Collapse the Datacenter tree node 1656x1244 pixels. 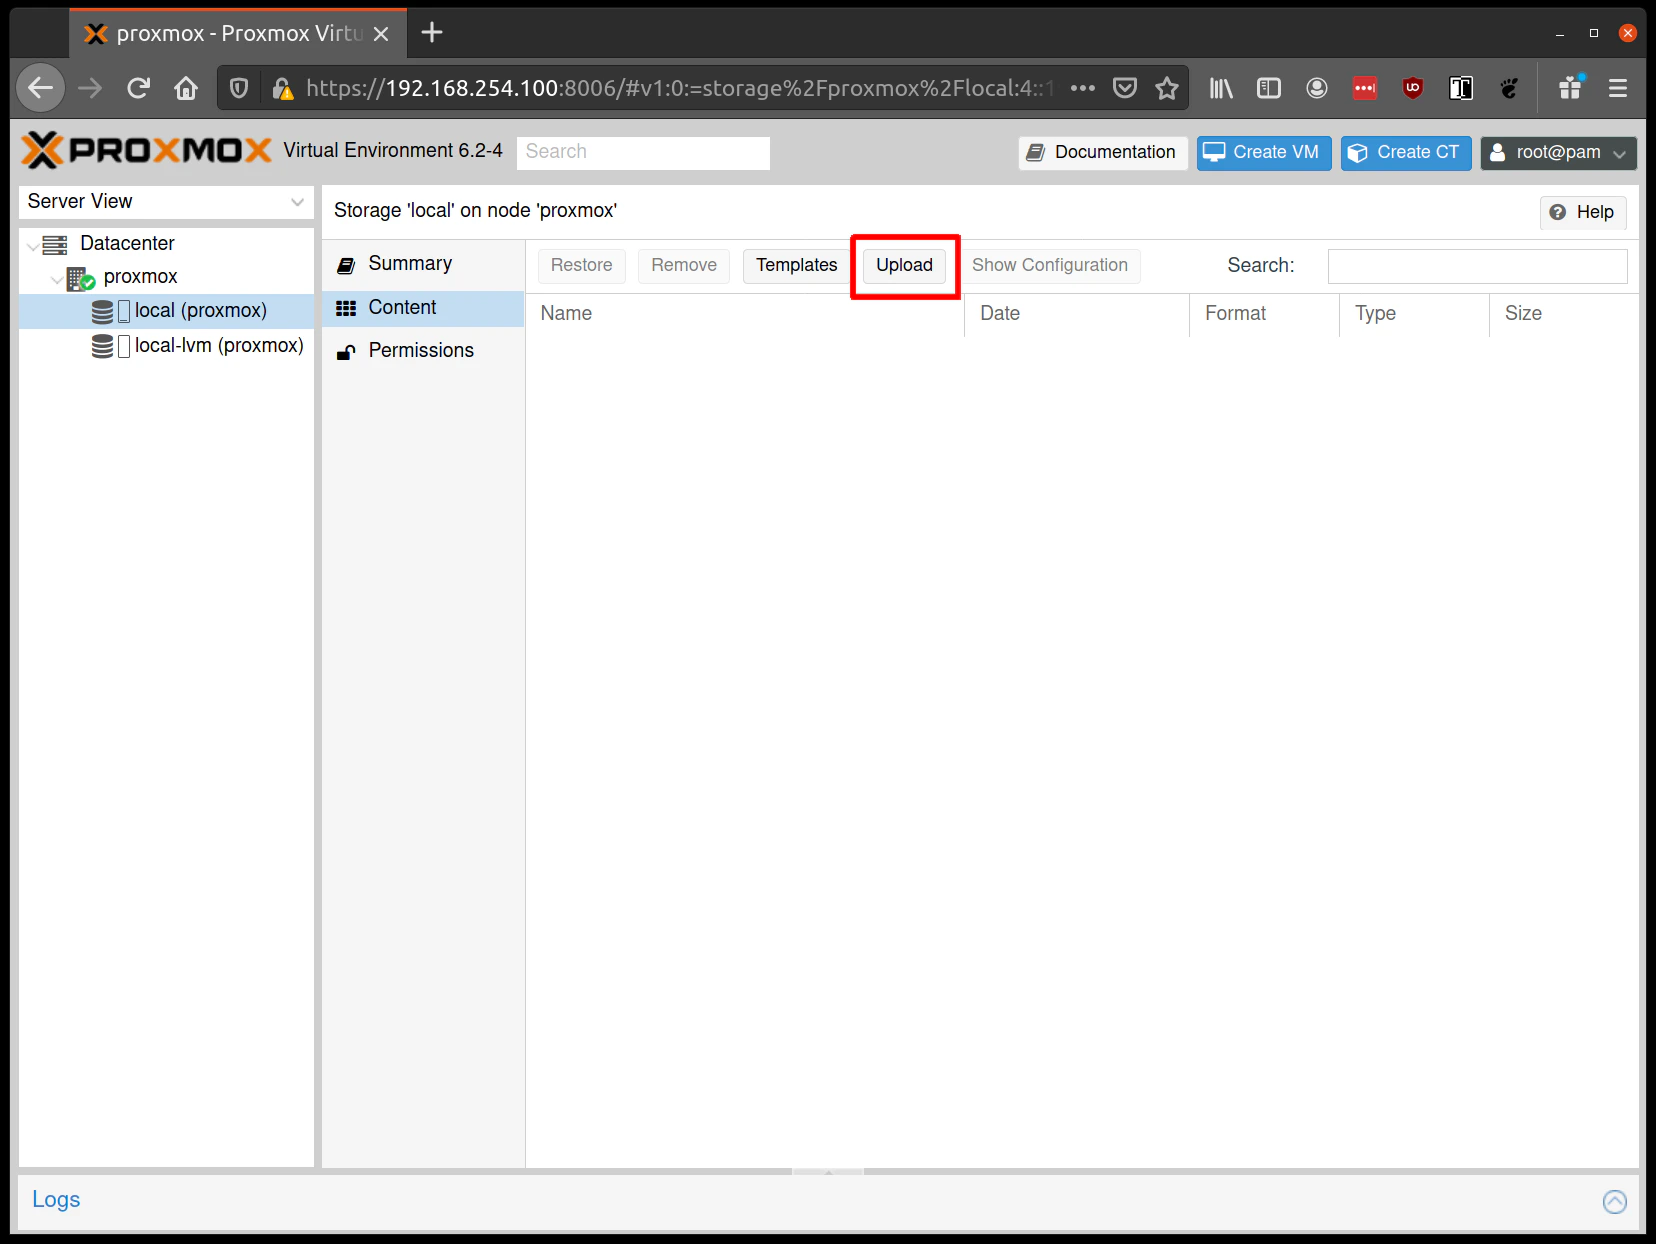33,245
